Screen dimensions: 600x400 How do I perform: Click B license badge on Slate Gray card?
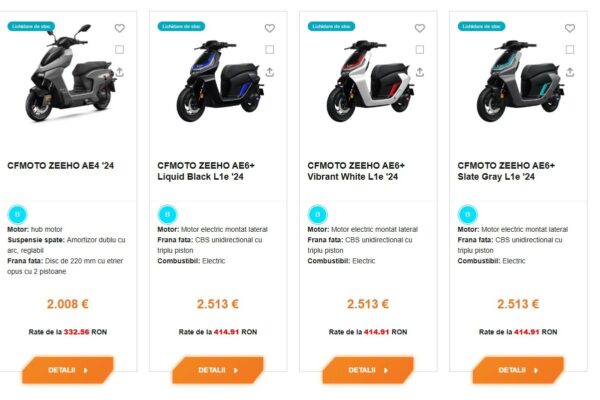[468, 214]
